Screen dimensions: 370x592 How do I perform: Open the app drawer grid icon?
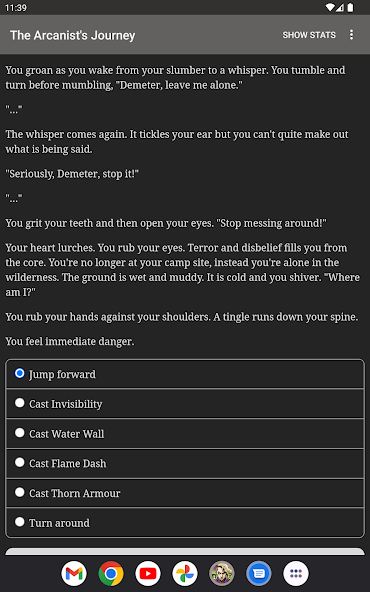click(x=296, y=574)
